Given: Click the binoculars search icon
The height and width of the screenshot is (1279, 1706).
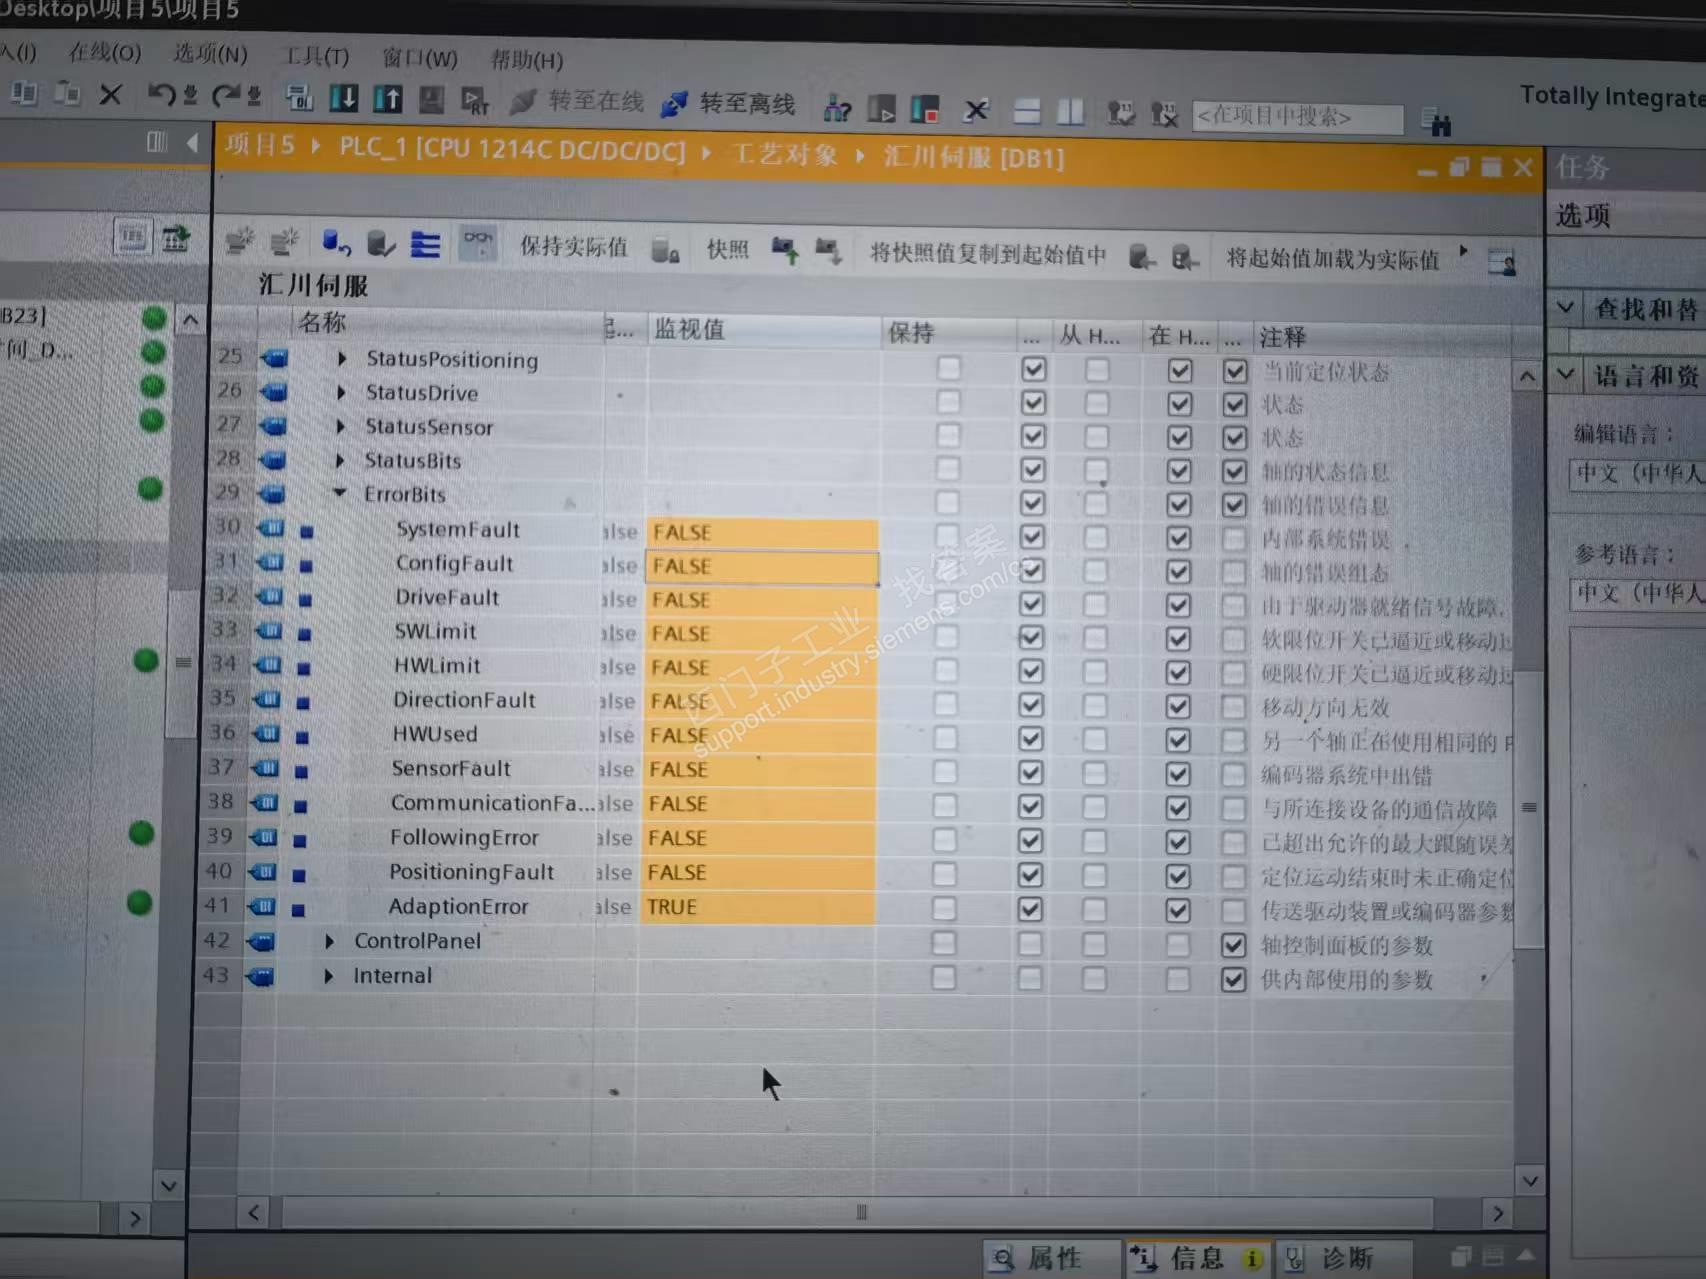Looking at the screenshot, I should click(1437, 122).
